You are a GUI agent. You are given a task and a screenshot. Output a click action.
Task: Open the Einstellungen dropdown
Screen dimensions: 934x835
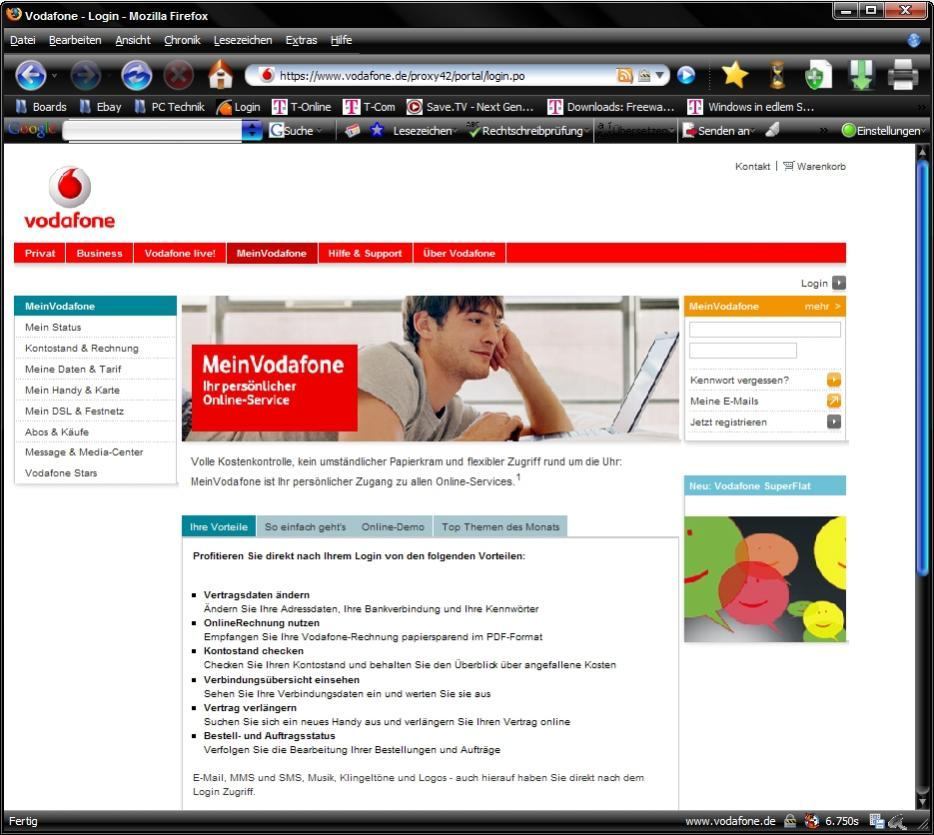(x=924, y=131)
